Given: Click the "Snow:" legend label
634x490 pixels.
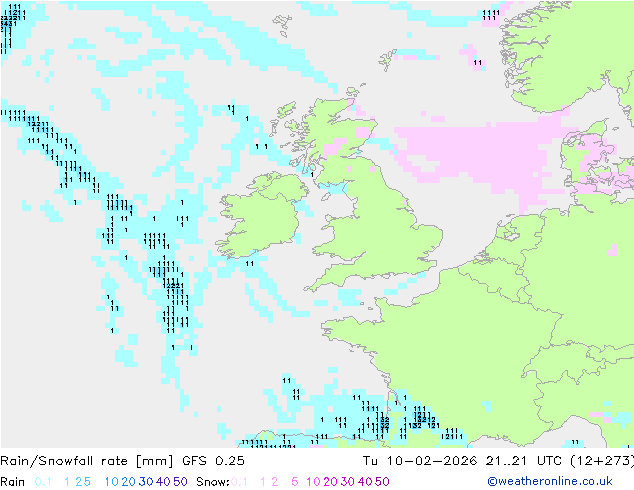Looking at the screenshot, I should pos(213,482).
